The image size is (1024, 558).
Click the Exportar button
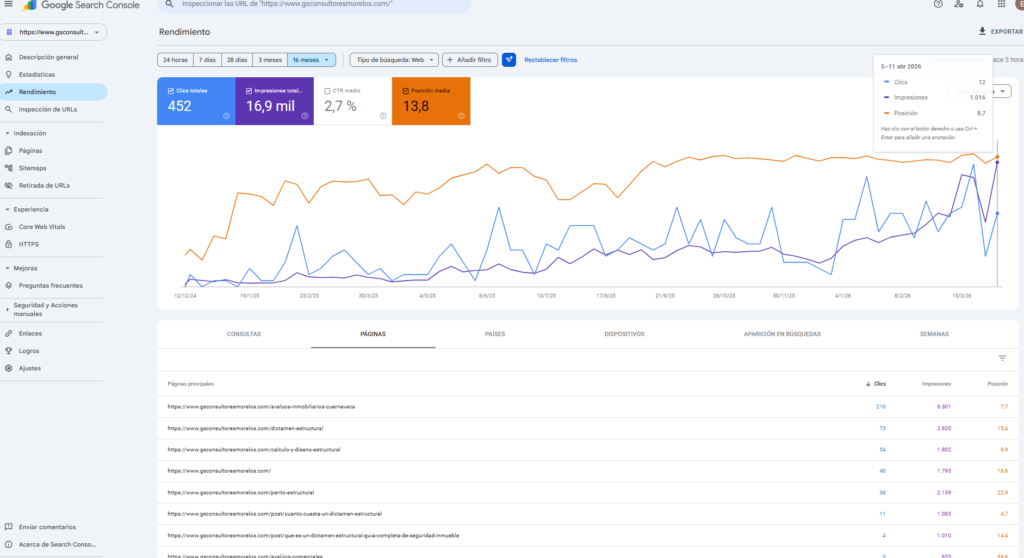pyautogui.click(x=1000, y=32)
